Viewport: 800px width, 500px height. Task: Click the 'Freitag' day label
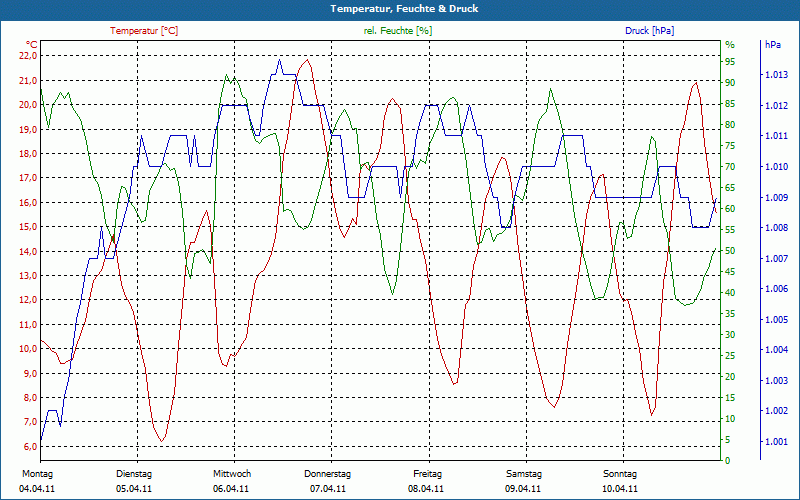point(428,474)
